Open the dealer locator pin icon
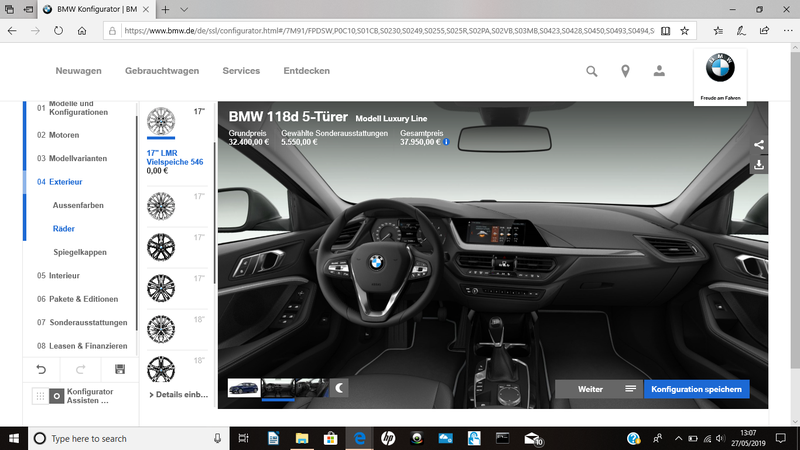The height and width of the screenshot is (450, 800). point(625,71)
